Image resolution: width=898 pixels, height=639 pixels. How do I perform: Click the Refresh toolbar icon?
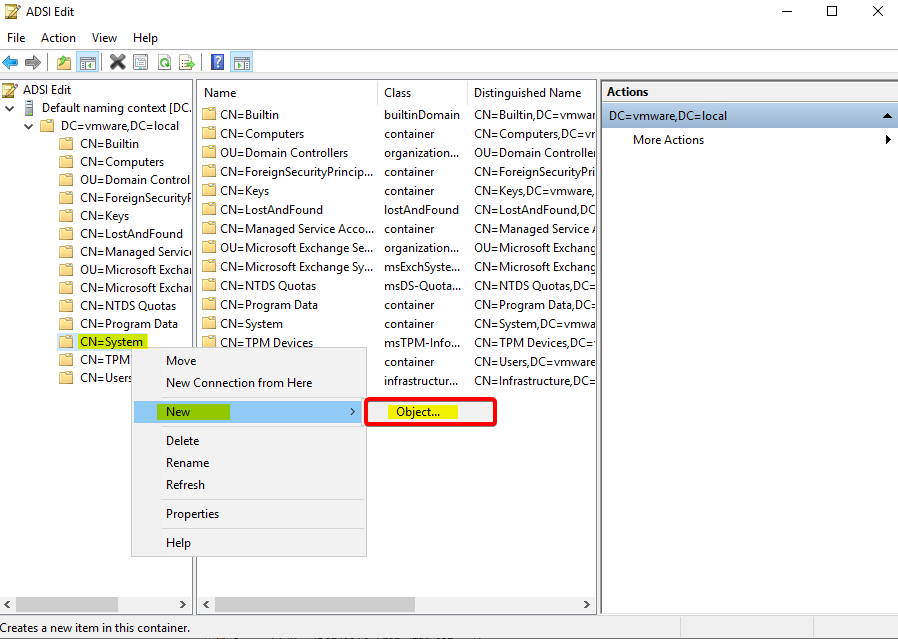click(x=163, y=62)
